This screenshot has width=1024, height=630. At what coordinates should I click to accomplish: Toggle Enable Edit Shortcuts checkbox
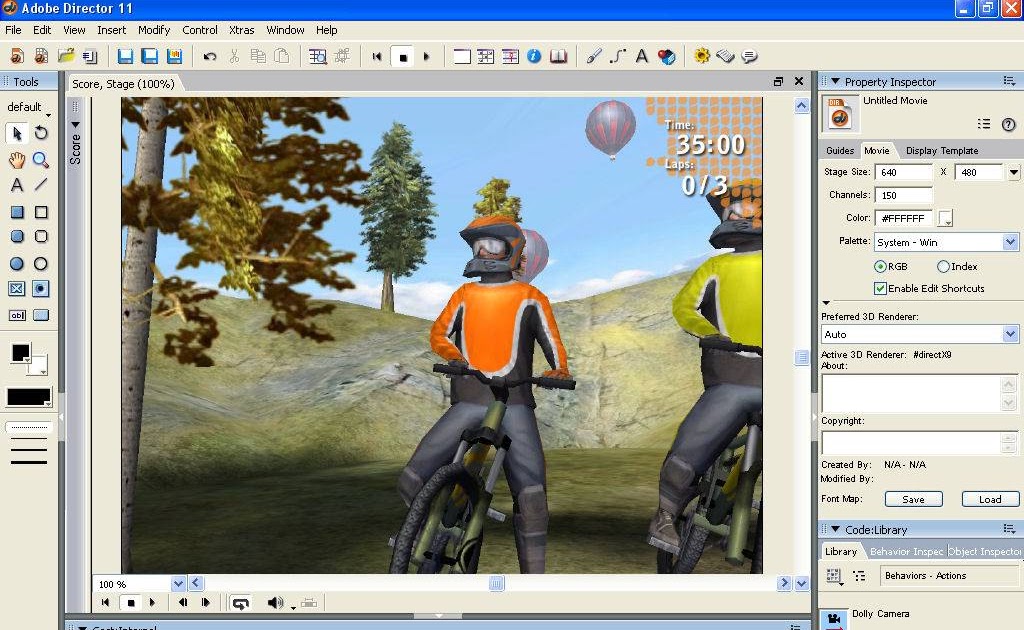click(880, 289)
